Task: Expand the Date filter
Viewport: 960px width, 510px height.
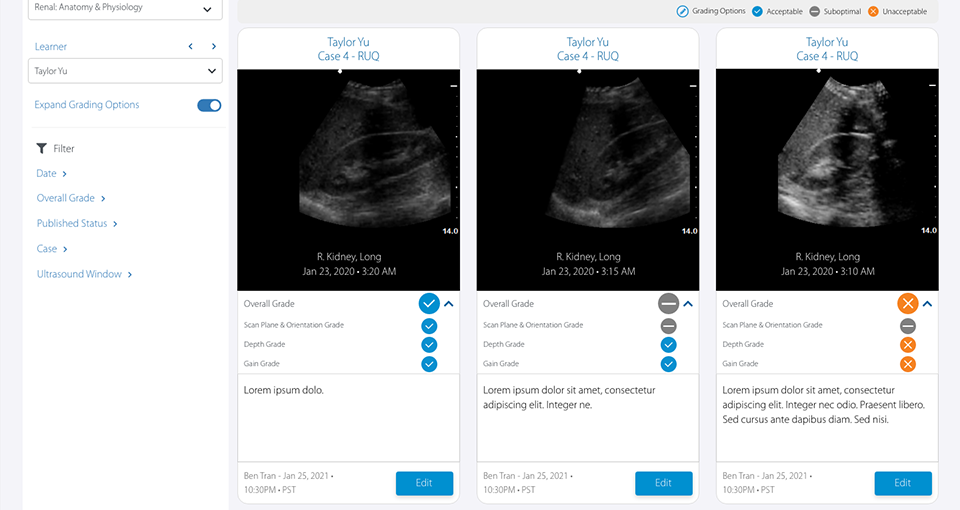Action: [51, 174]
